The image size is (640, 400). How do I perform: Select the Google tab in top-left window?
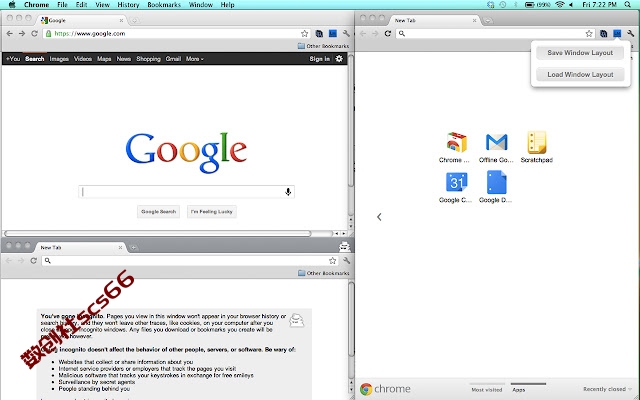click(x=82, y=20)
